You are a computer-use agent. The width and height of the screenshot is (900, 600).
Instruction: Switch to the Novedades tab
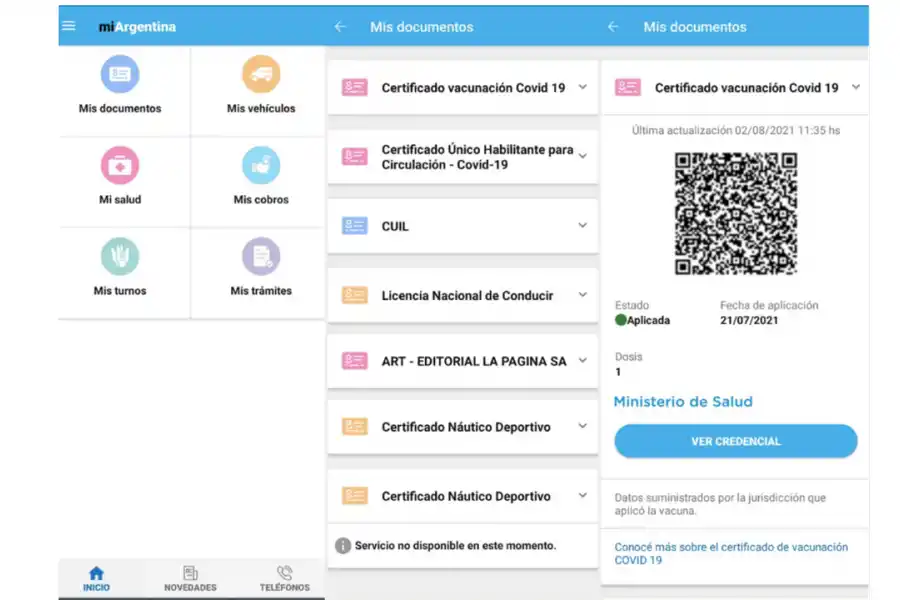tap(189, 578)
